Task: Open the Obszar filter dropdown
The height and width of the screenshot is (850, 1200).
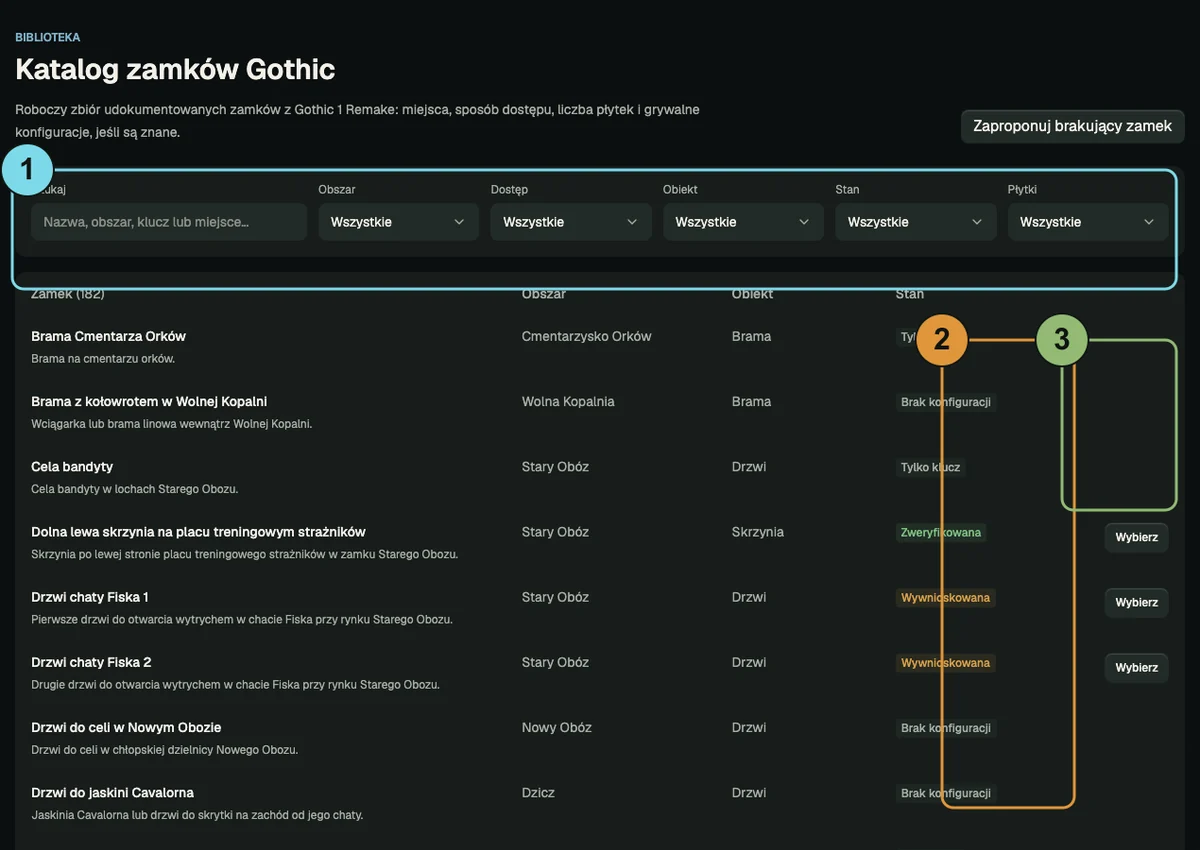Action: click(x=399, y=222)
